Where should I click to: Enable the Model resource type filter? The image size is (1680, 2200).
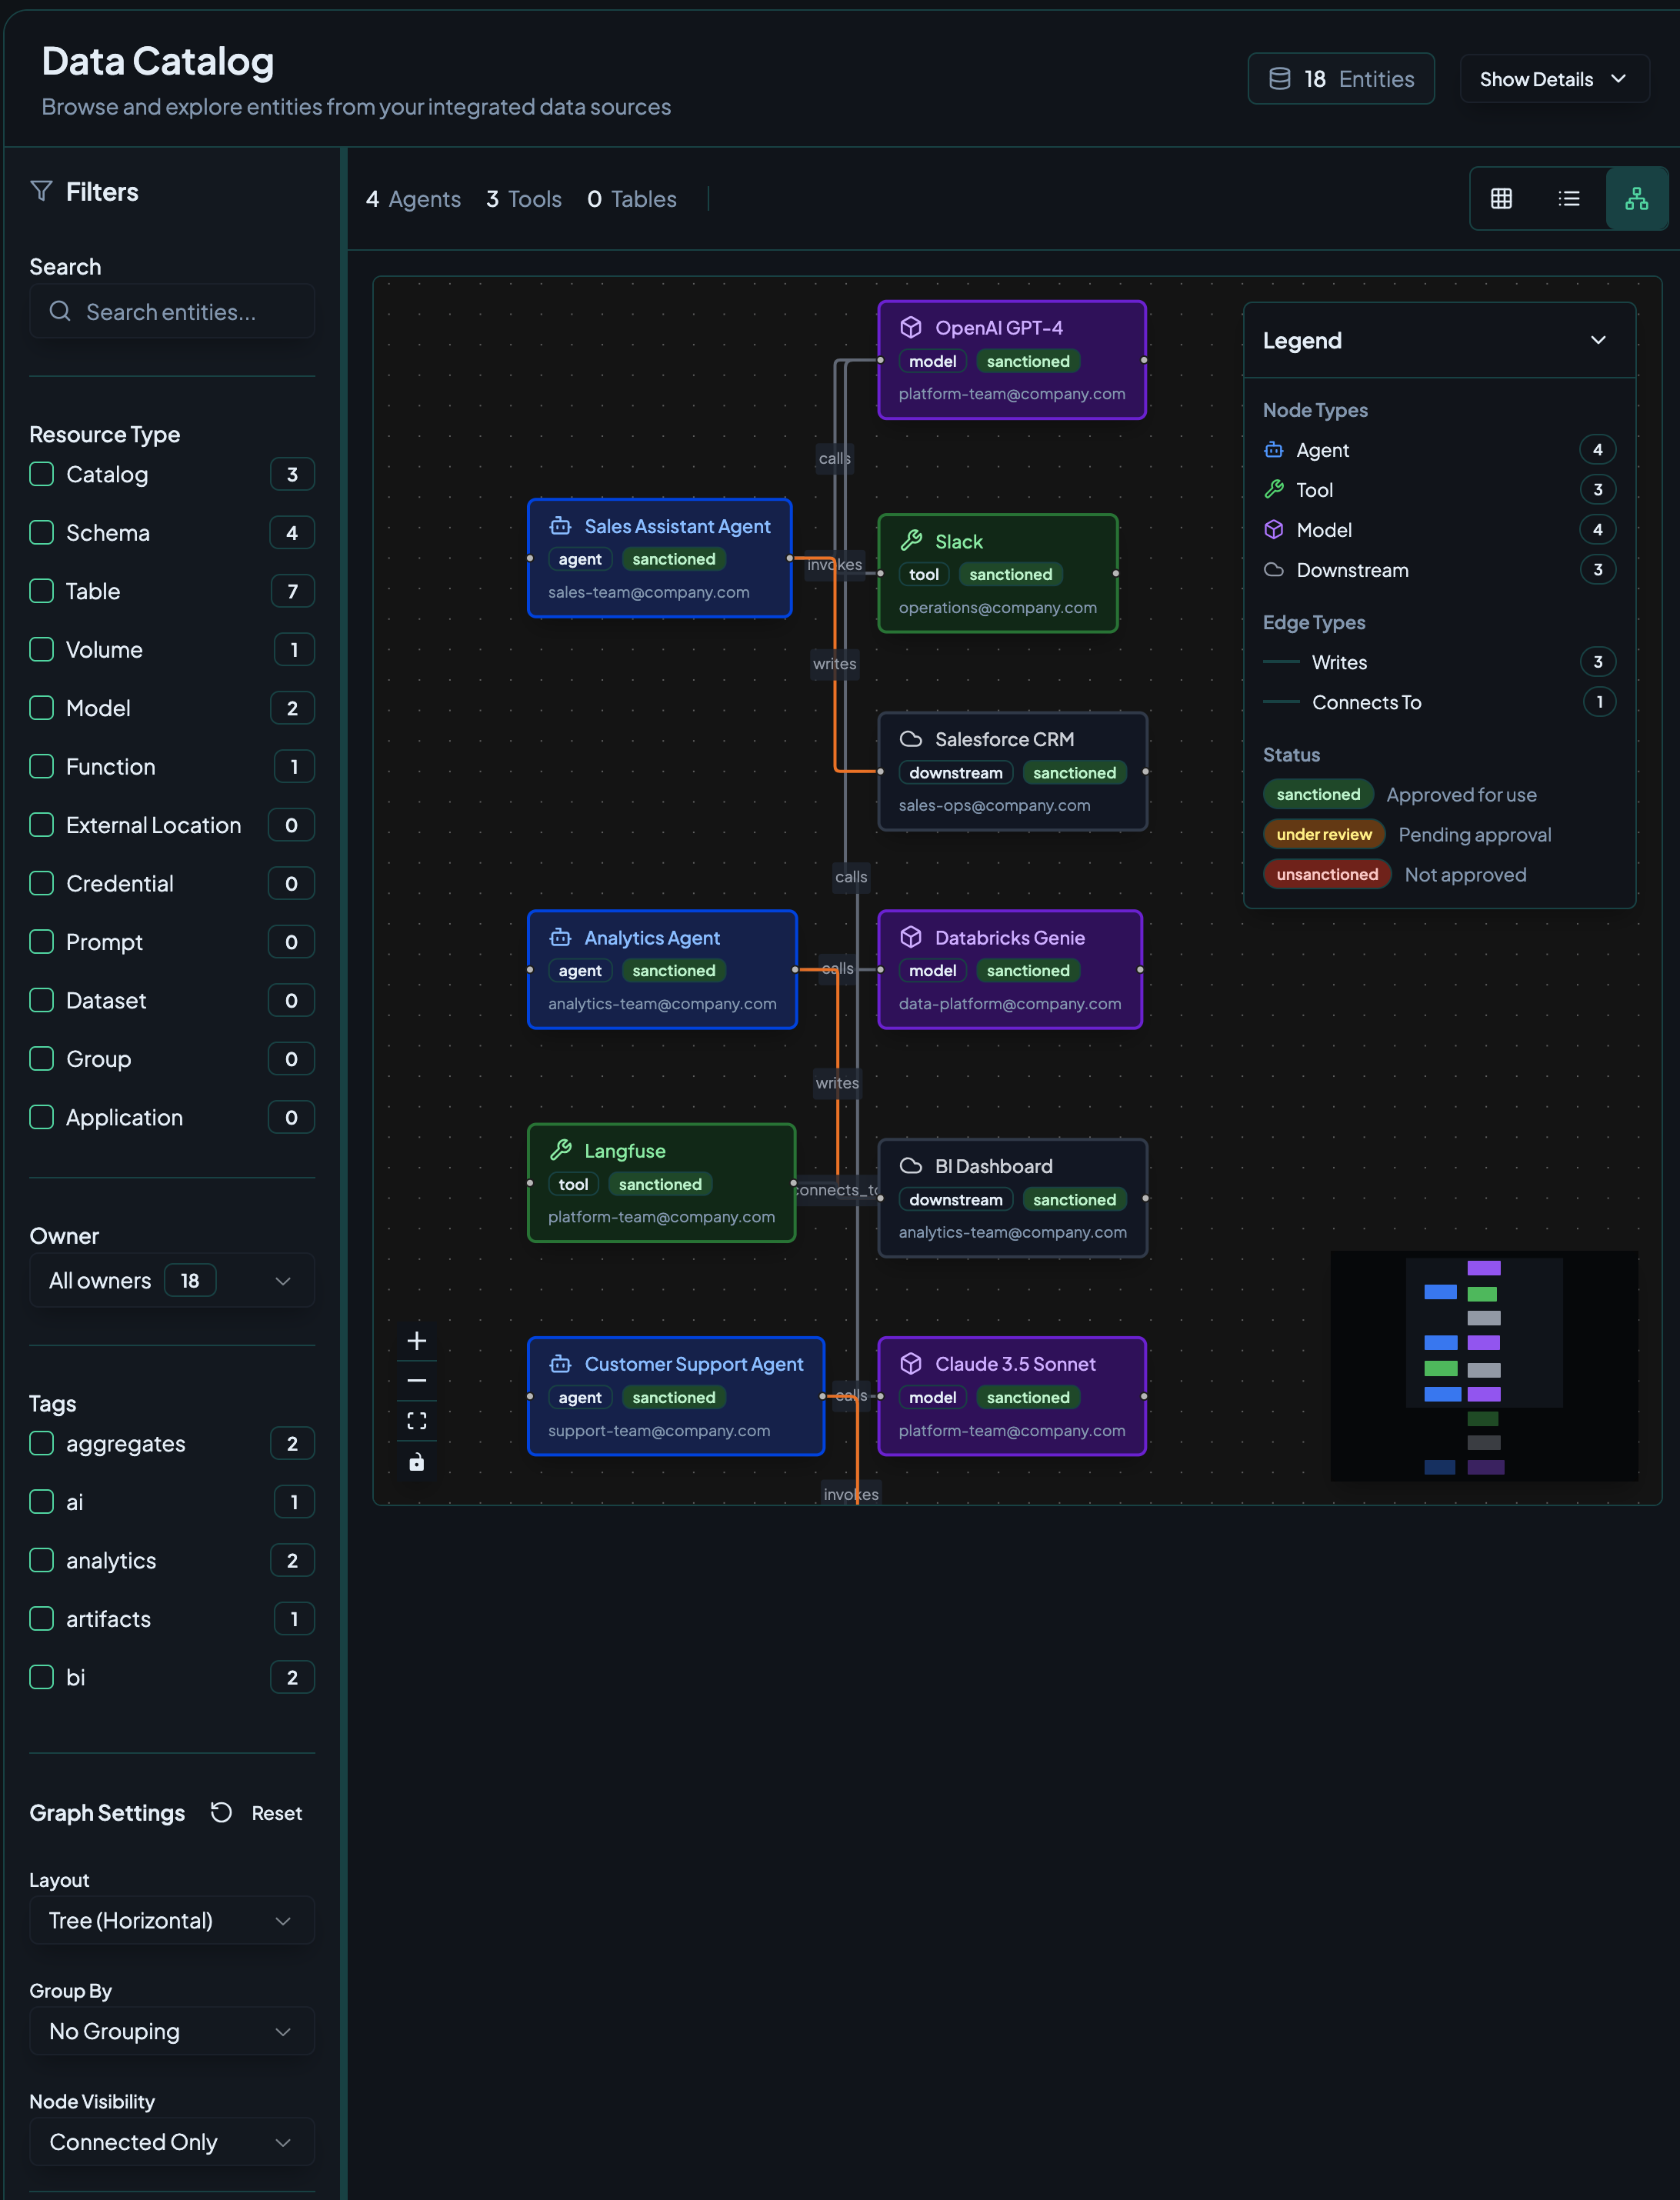point(42,708)
